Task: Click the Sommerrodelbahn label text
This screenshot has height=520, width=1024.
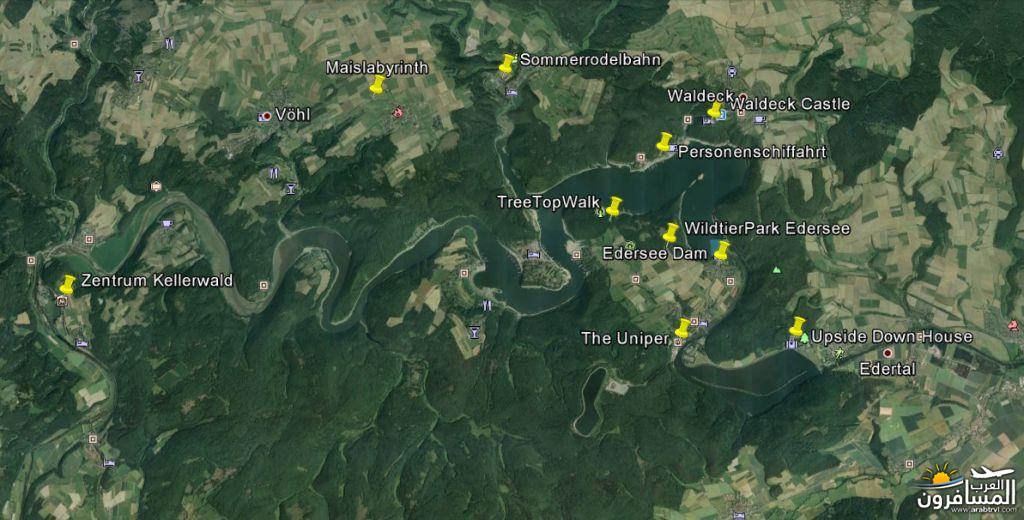Action: pyautogui.click(x=590, y=60)
